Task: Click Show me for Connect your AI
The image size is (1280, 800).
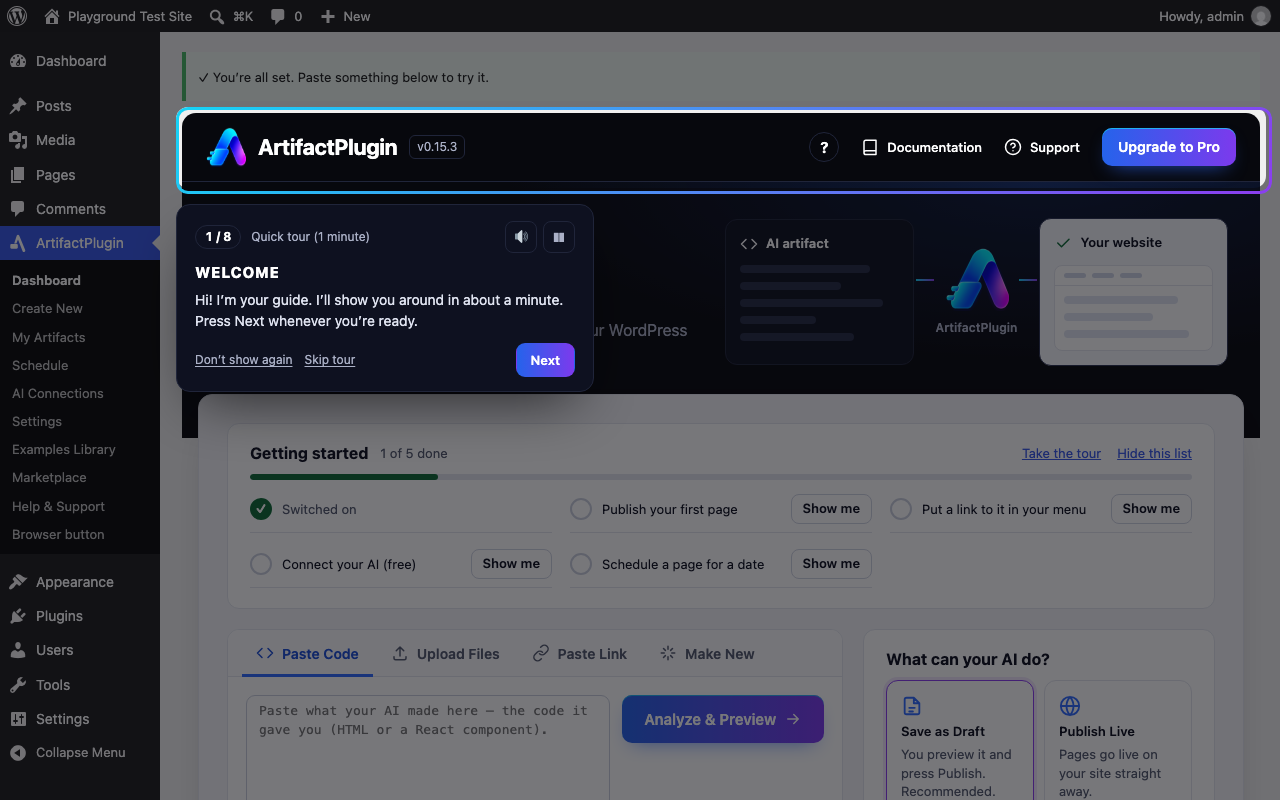Action: coord(511,564)
